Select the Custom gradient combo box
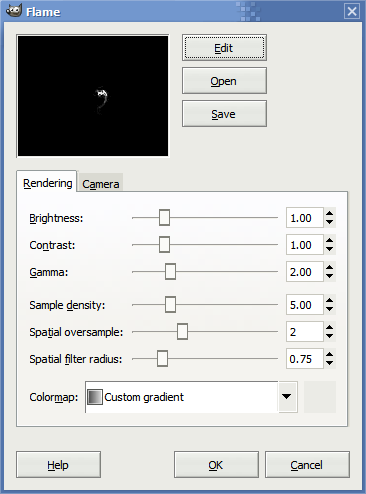This screenshot has height=494, width=366. coord(191,397)
